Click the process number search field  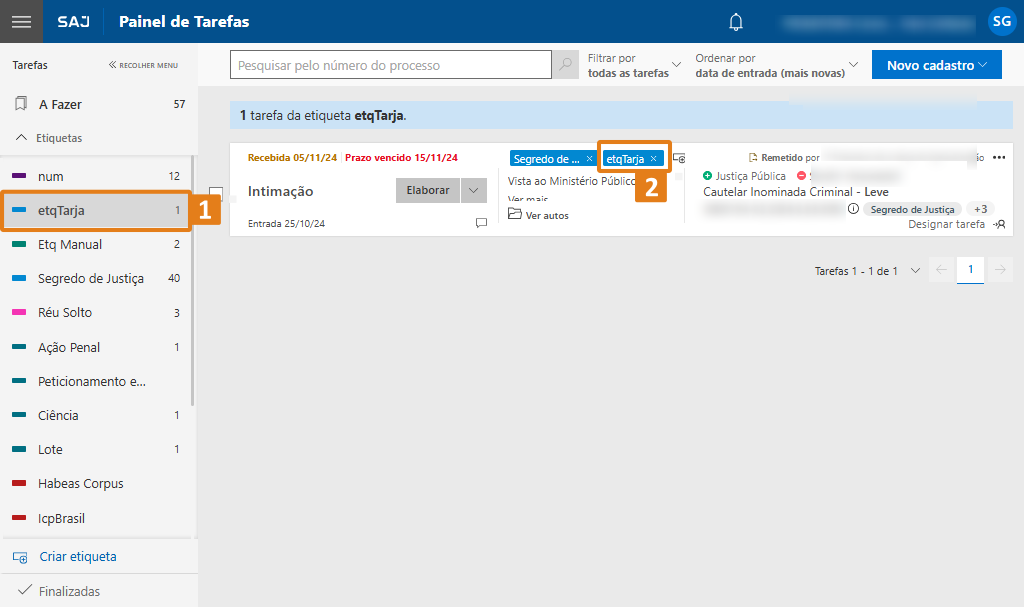click(391, 65)
